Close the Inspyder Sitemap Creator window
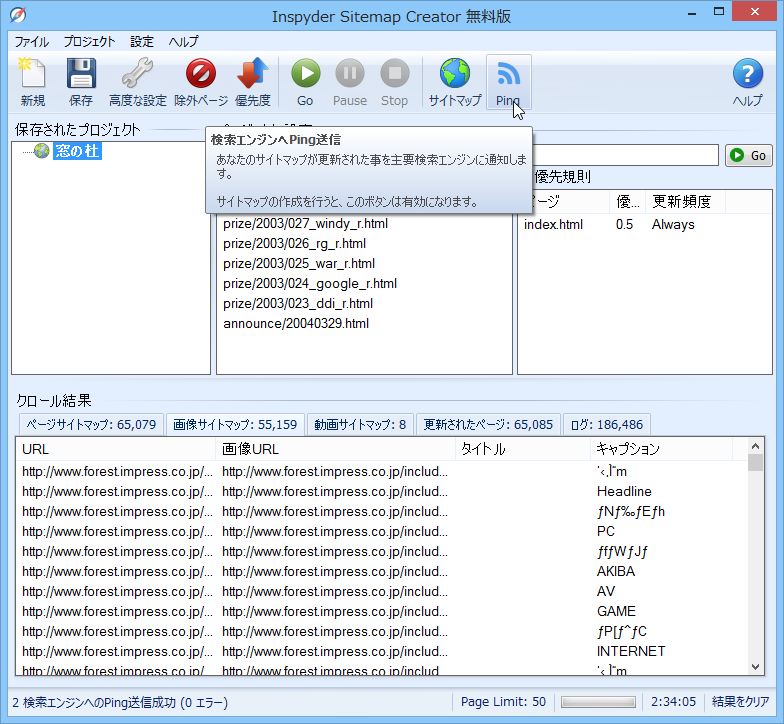 [x=754, y=12]
